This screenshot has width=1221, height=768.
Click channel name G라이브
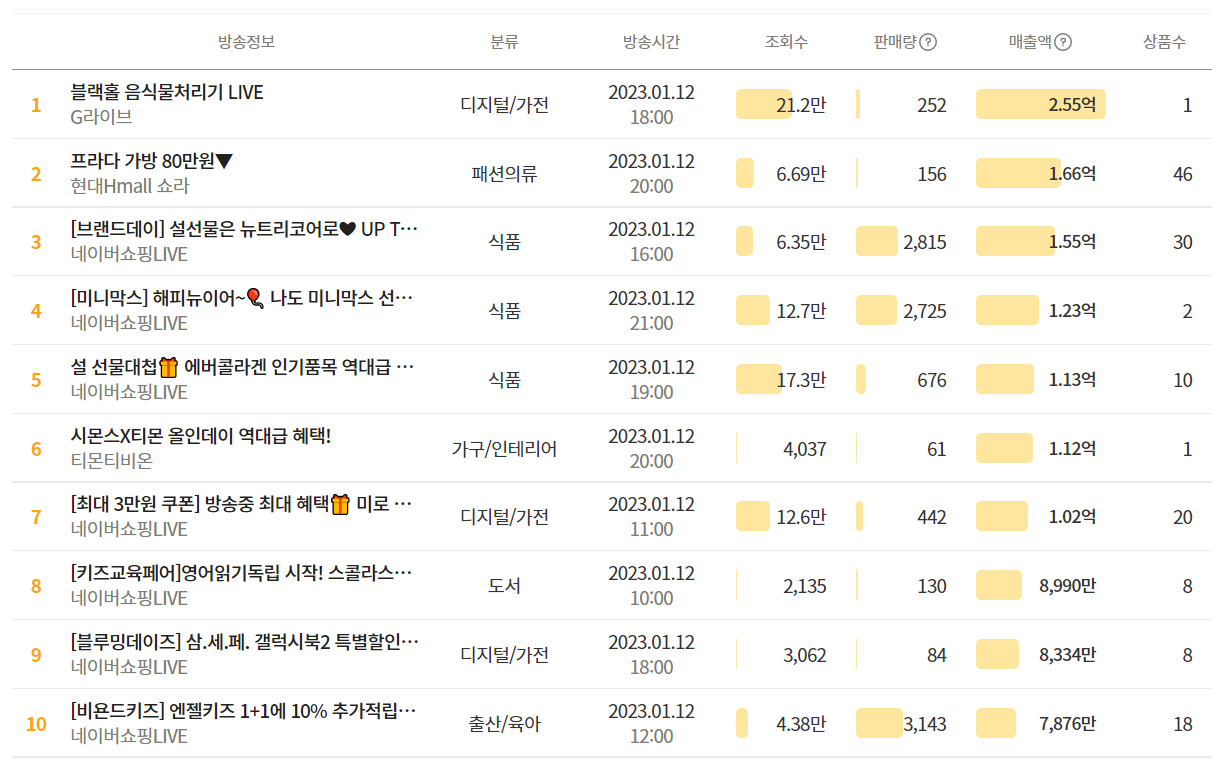click(101, 117)
